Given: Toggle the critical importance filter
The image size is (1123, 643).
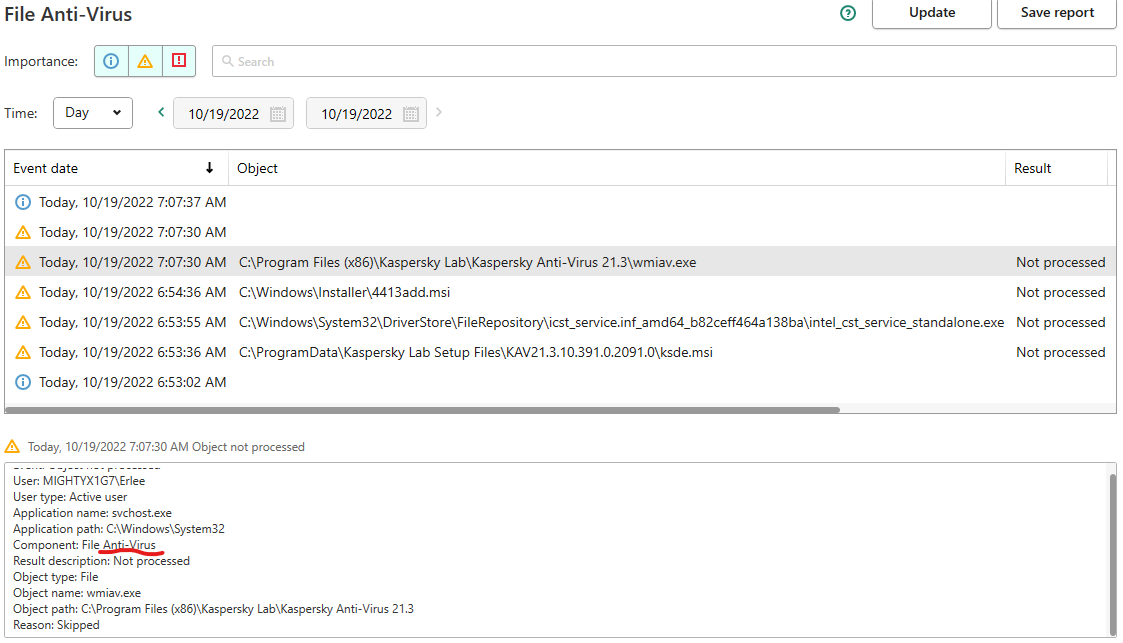Looking at the screenshot, I should (179, 61).
